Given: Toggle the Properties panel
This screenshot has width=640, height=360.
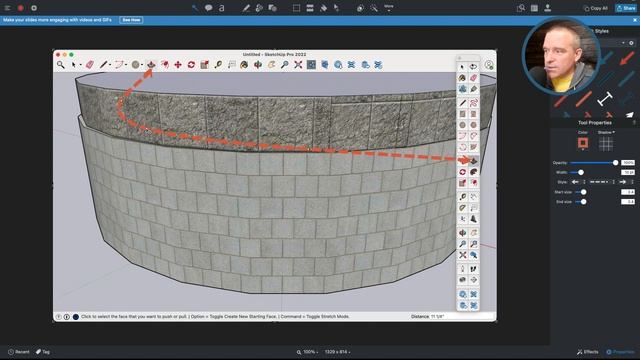Looking at the screenshot, I should tap(620, 352).
